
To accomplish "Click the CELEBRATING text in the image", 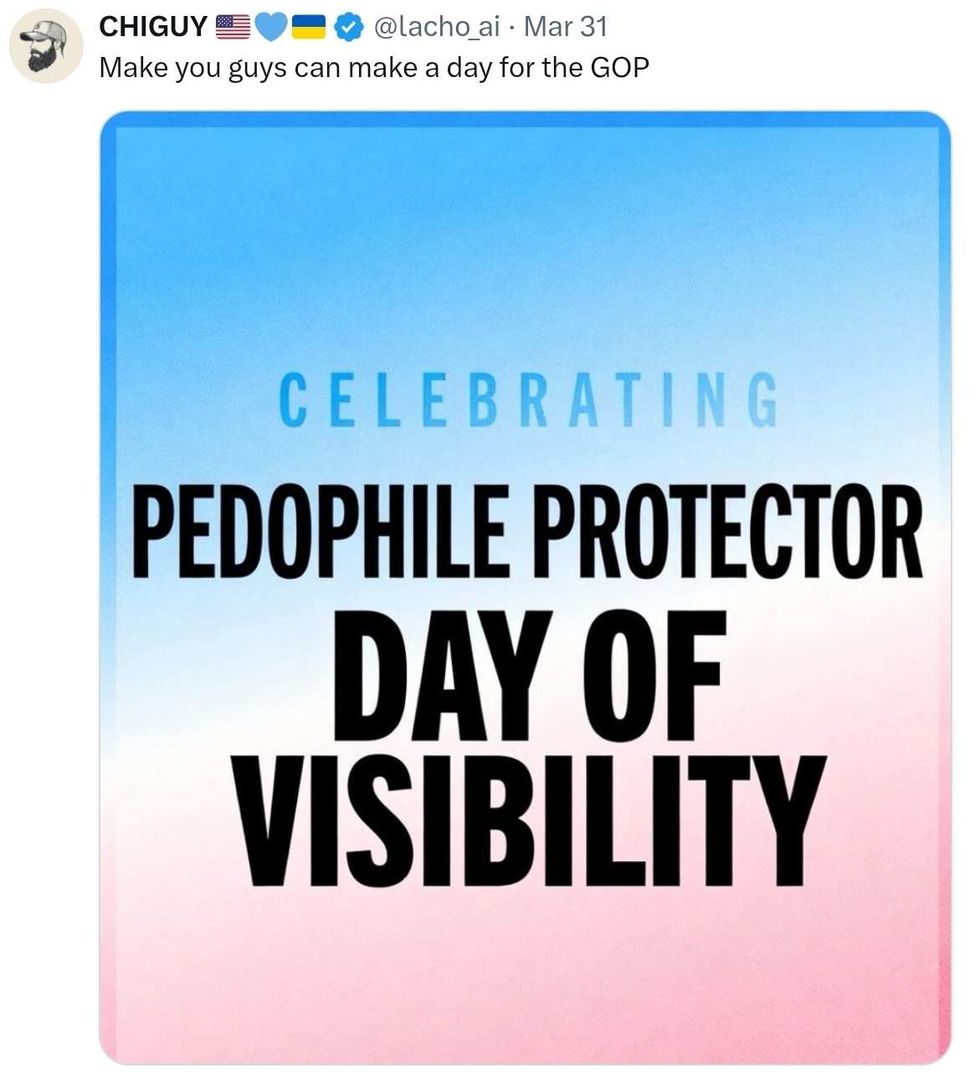I will [x=527, y=400].
